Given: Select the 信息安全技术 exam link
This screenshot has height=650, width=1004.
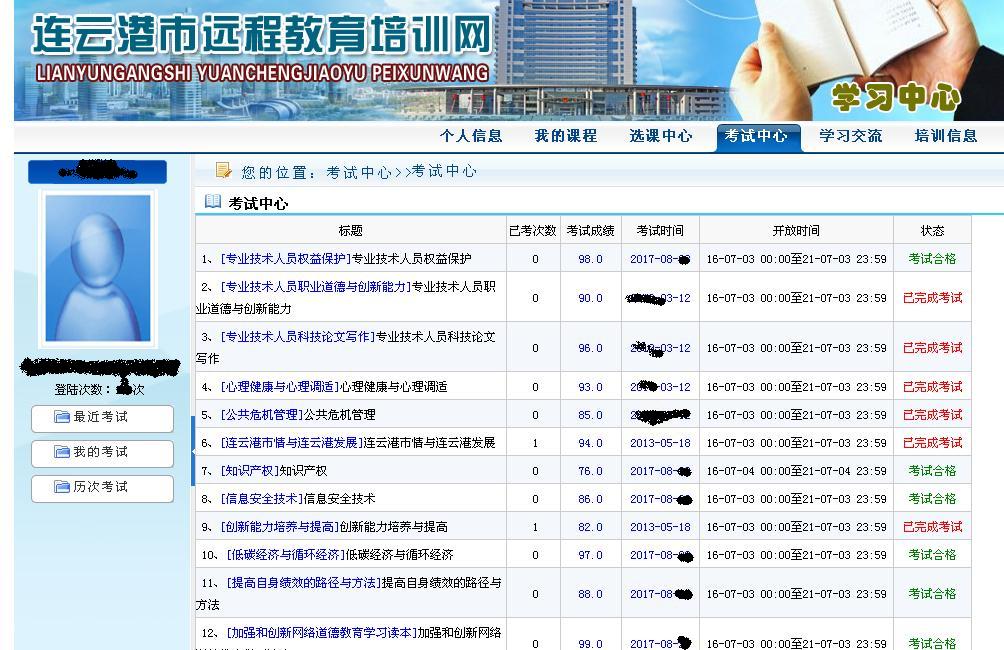Looking at the screenshot, I should 260,499.
